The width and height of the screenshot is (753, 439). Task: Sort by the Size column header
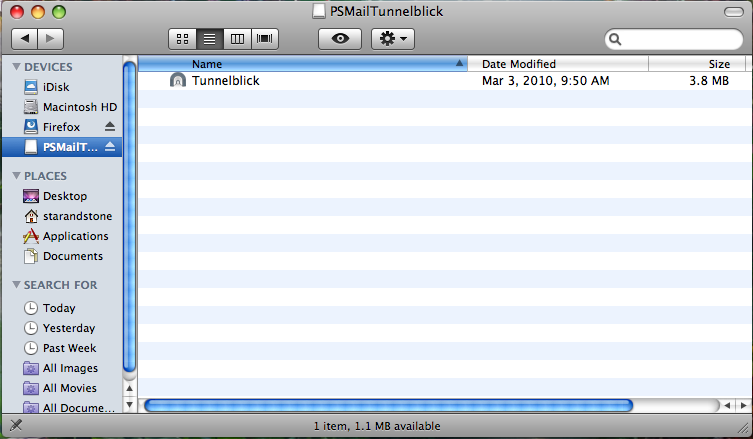(697, 64)
